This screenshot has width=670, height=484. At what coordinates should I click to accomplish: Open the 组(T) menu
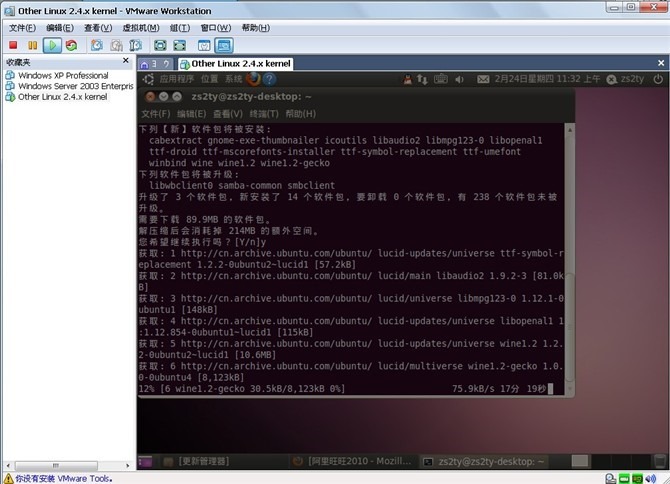pos(179,28)
